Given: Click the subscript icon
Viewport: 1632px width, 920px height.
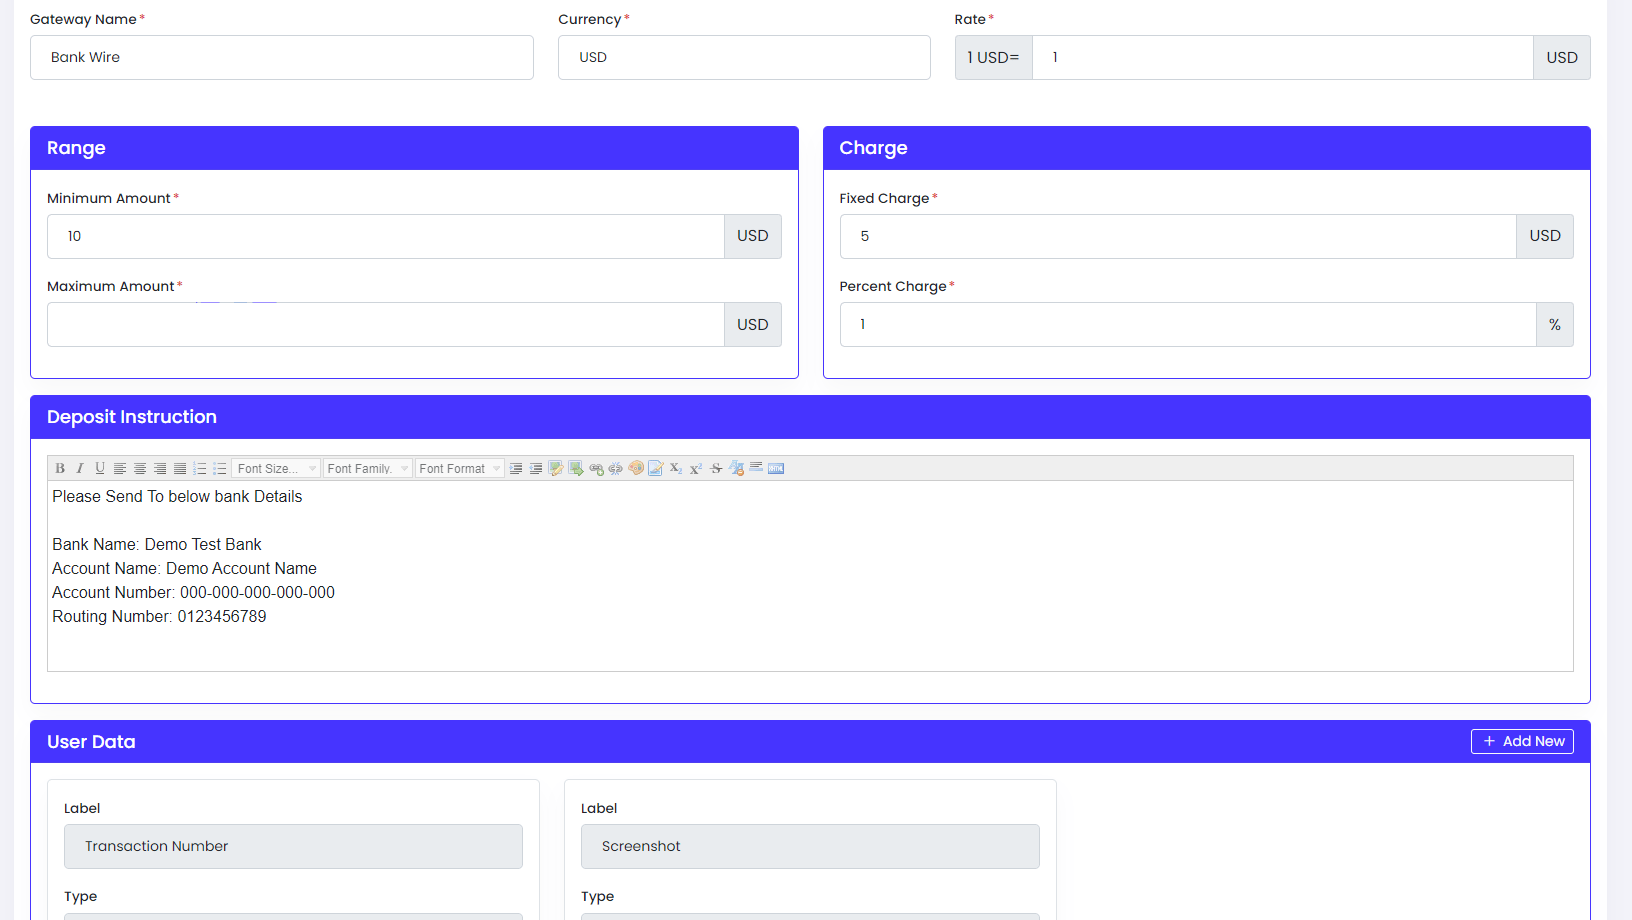Looking at the screenshot, I should [x=676, y=468].
